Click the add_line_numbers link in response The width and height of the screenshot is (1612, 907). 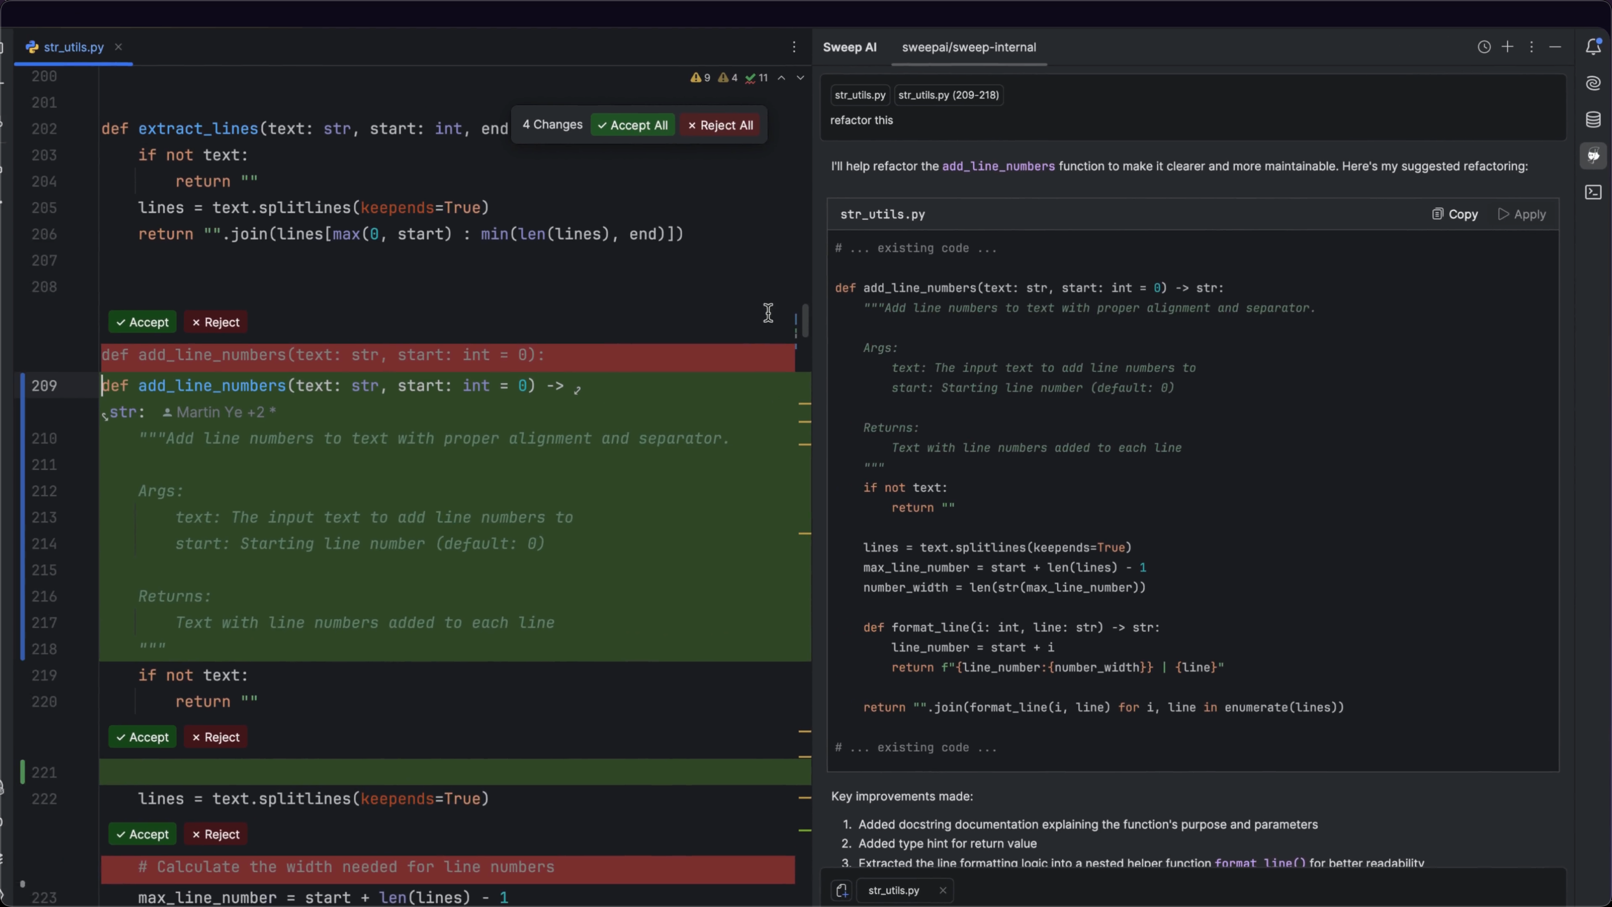(998, 166)
